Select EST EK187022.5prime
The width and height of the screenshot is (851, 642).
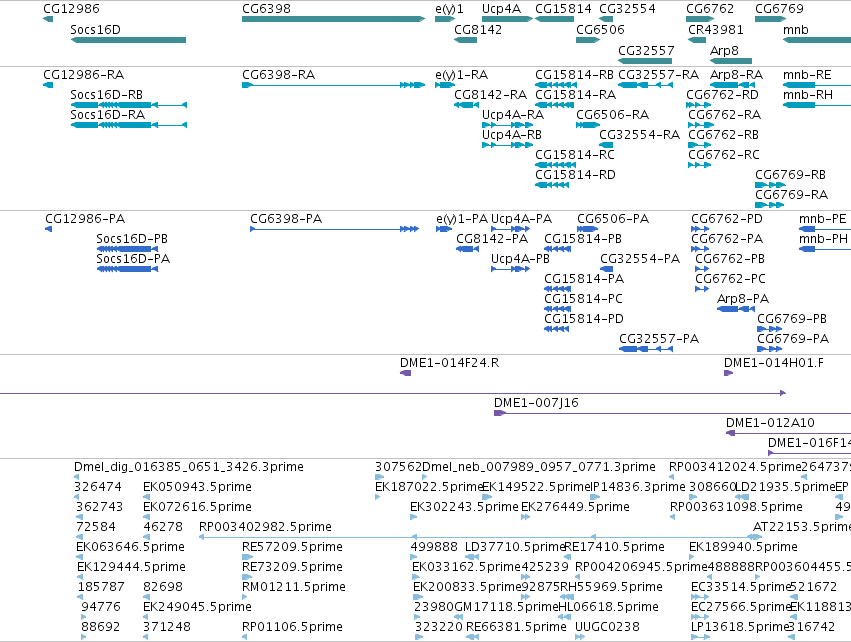429,487
